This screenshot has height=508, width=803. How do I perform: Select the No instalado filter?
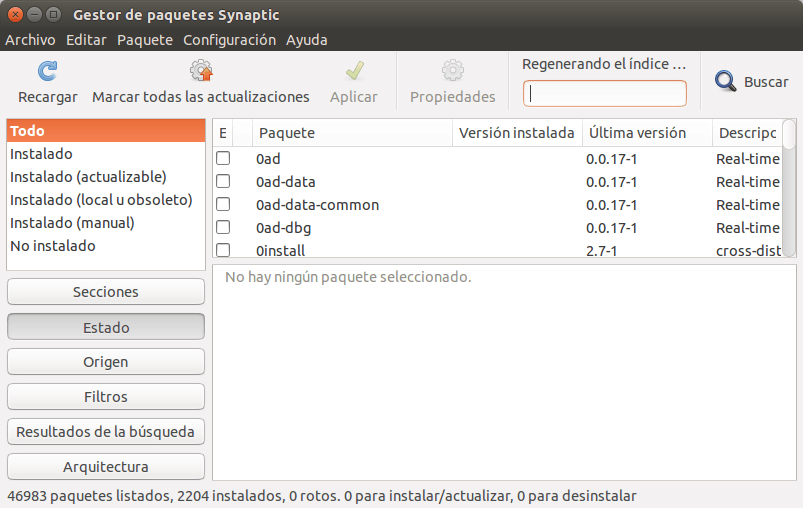point(106,246)
